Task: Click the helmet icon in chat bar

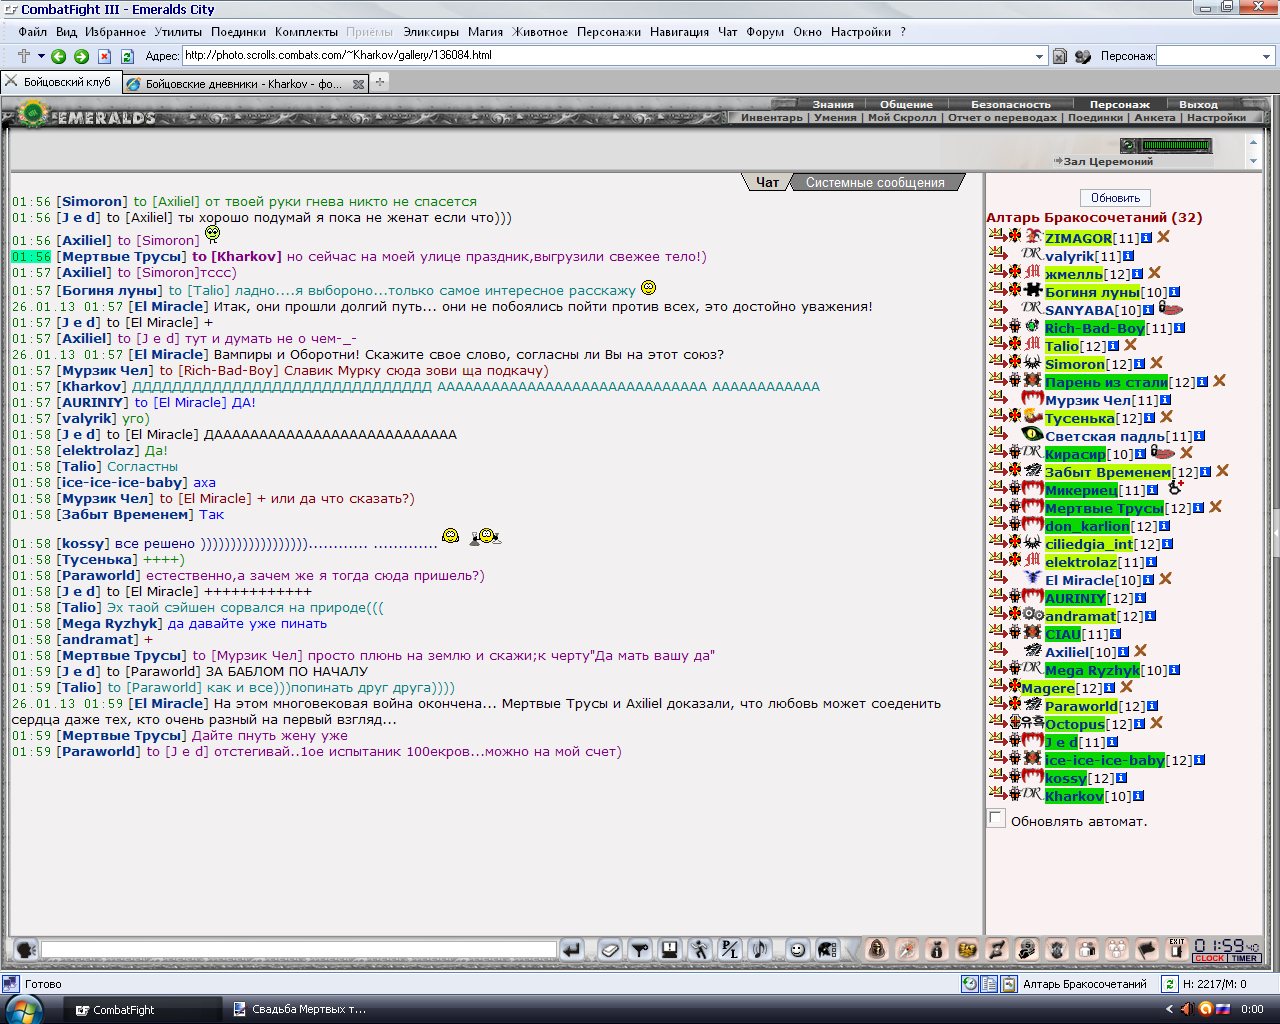Action: tap(827, 950)
